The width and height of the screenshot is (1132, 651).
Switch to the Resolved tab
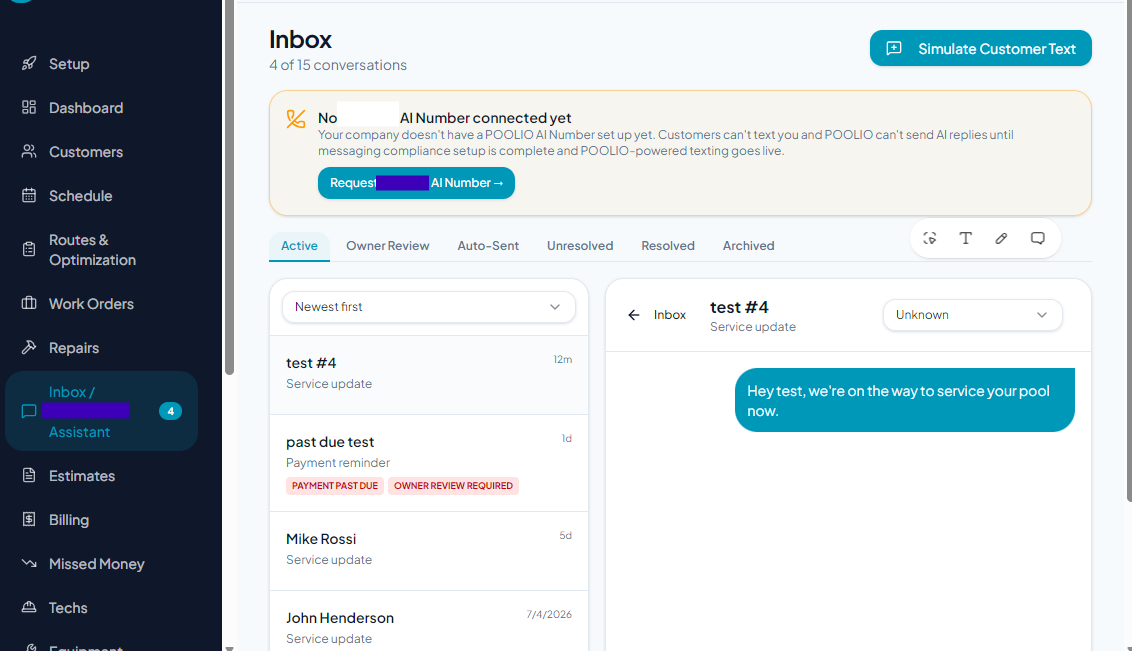(x=668, y=246)
